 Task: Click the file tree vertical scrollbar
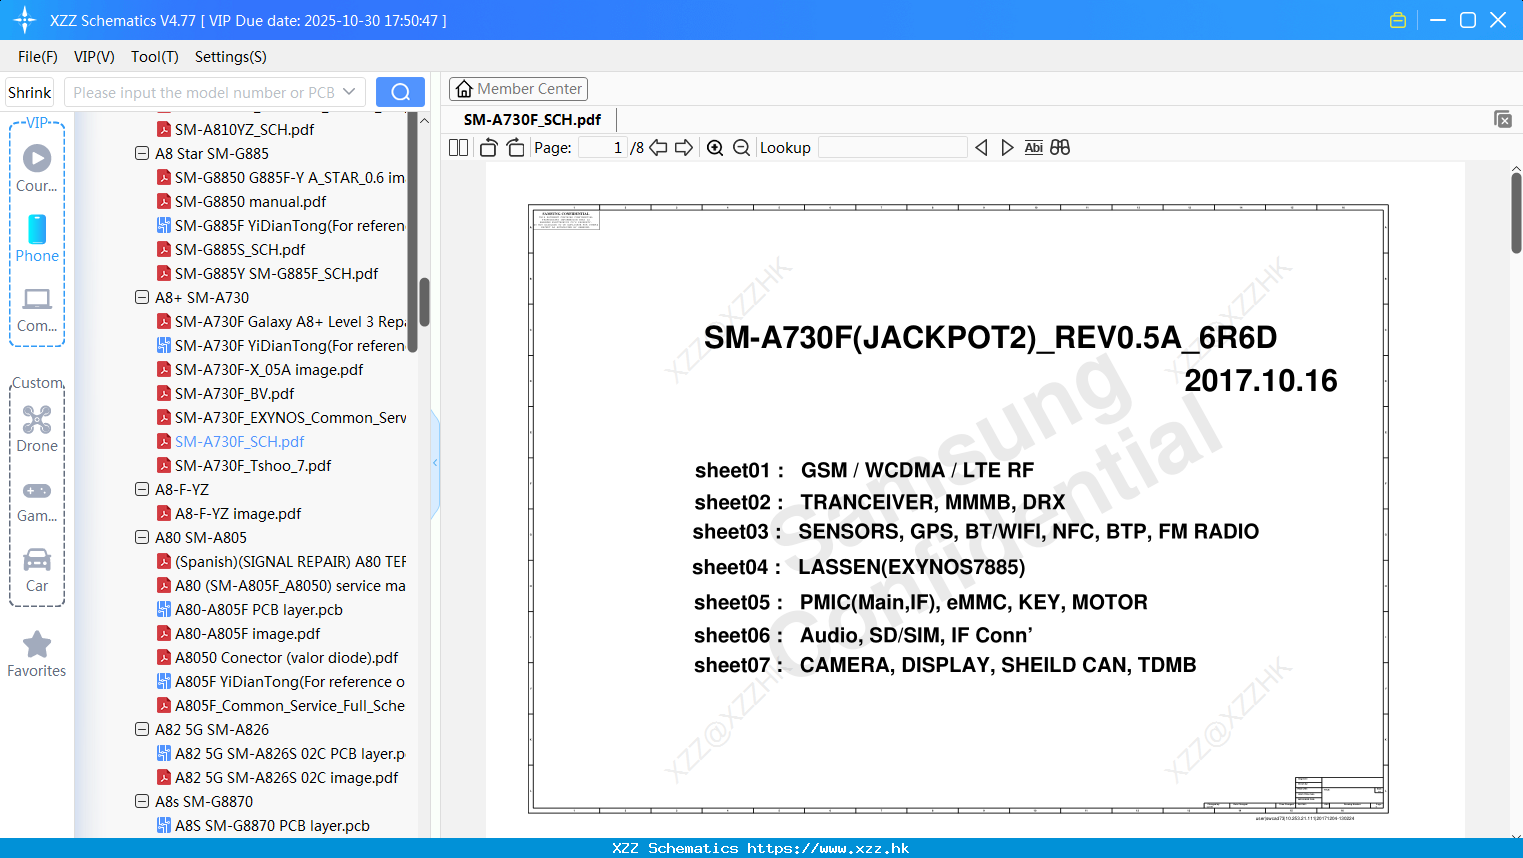click(x=424, y=302)
